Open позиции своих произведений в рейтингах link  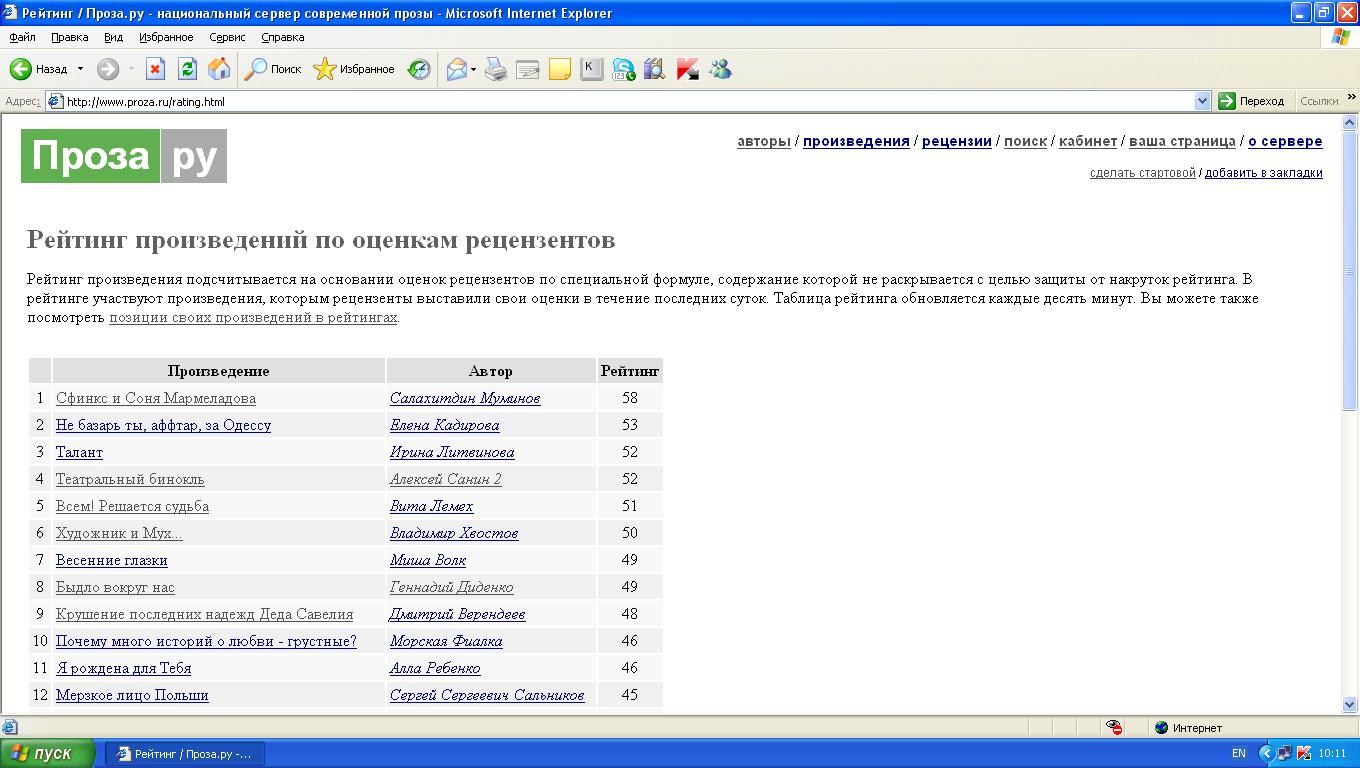tap(253, 318)
